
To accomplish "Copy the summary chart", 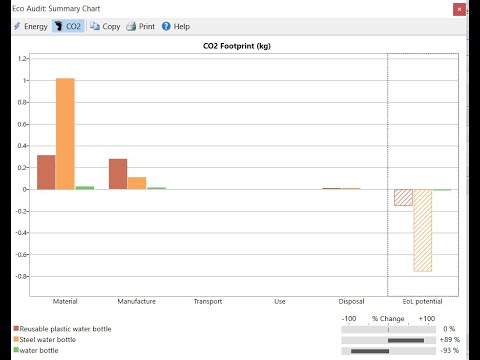I will coord(105,26).
